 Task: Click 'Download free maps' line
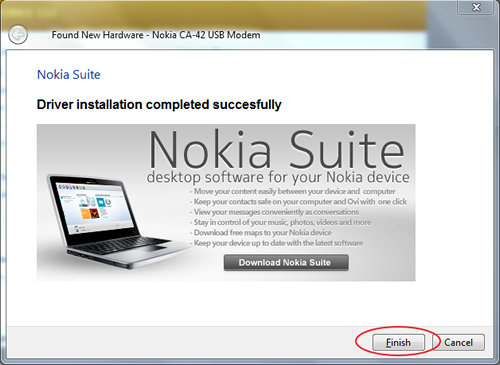(261, 233)
